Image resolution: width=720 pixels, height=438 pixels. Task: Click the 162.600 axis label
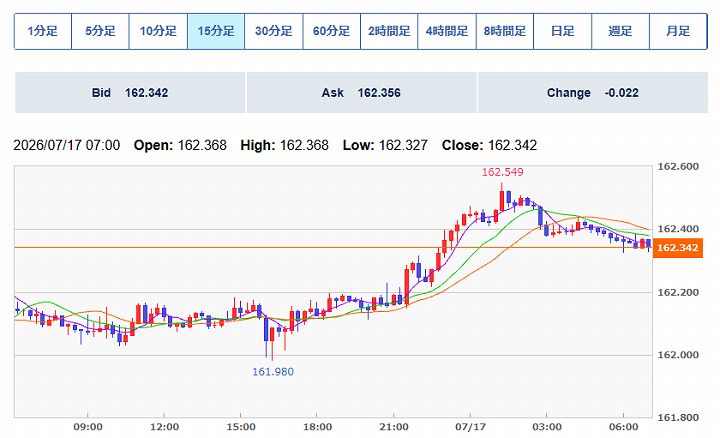pos(678,166)
